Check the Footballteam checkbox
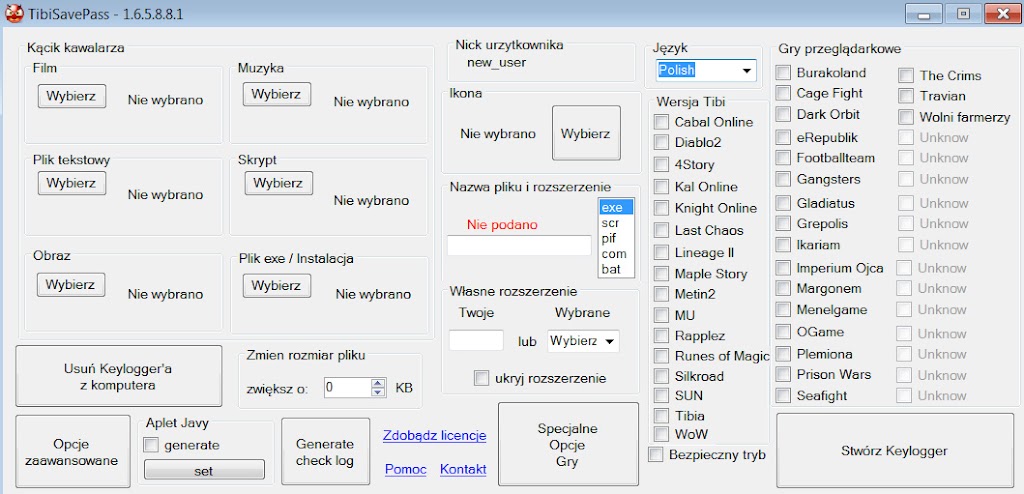This screenshot has height=494, width=1024. point(783,157)
